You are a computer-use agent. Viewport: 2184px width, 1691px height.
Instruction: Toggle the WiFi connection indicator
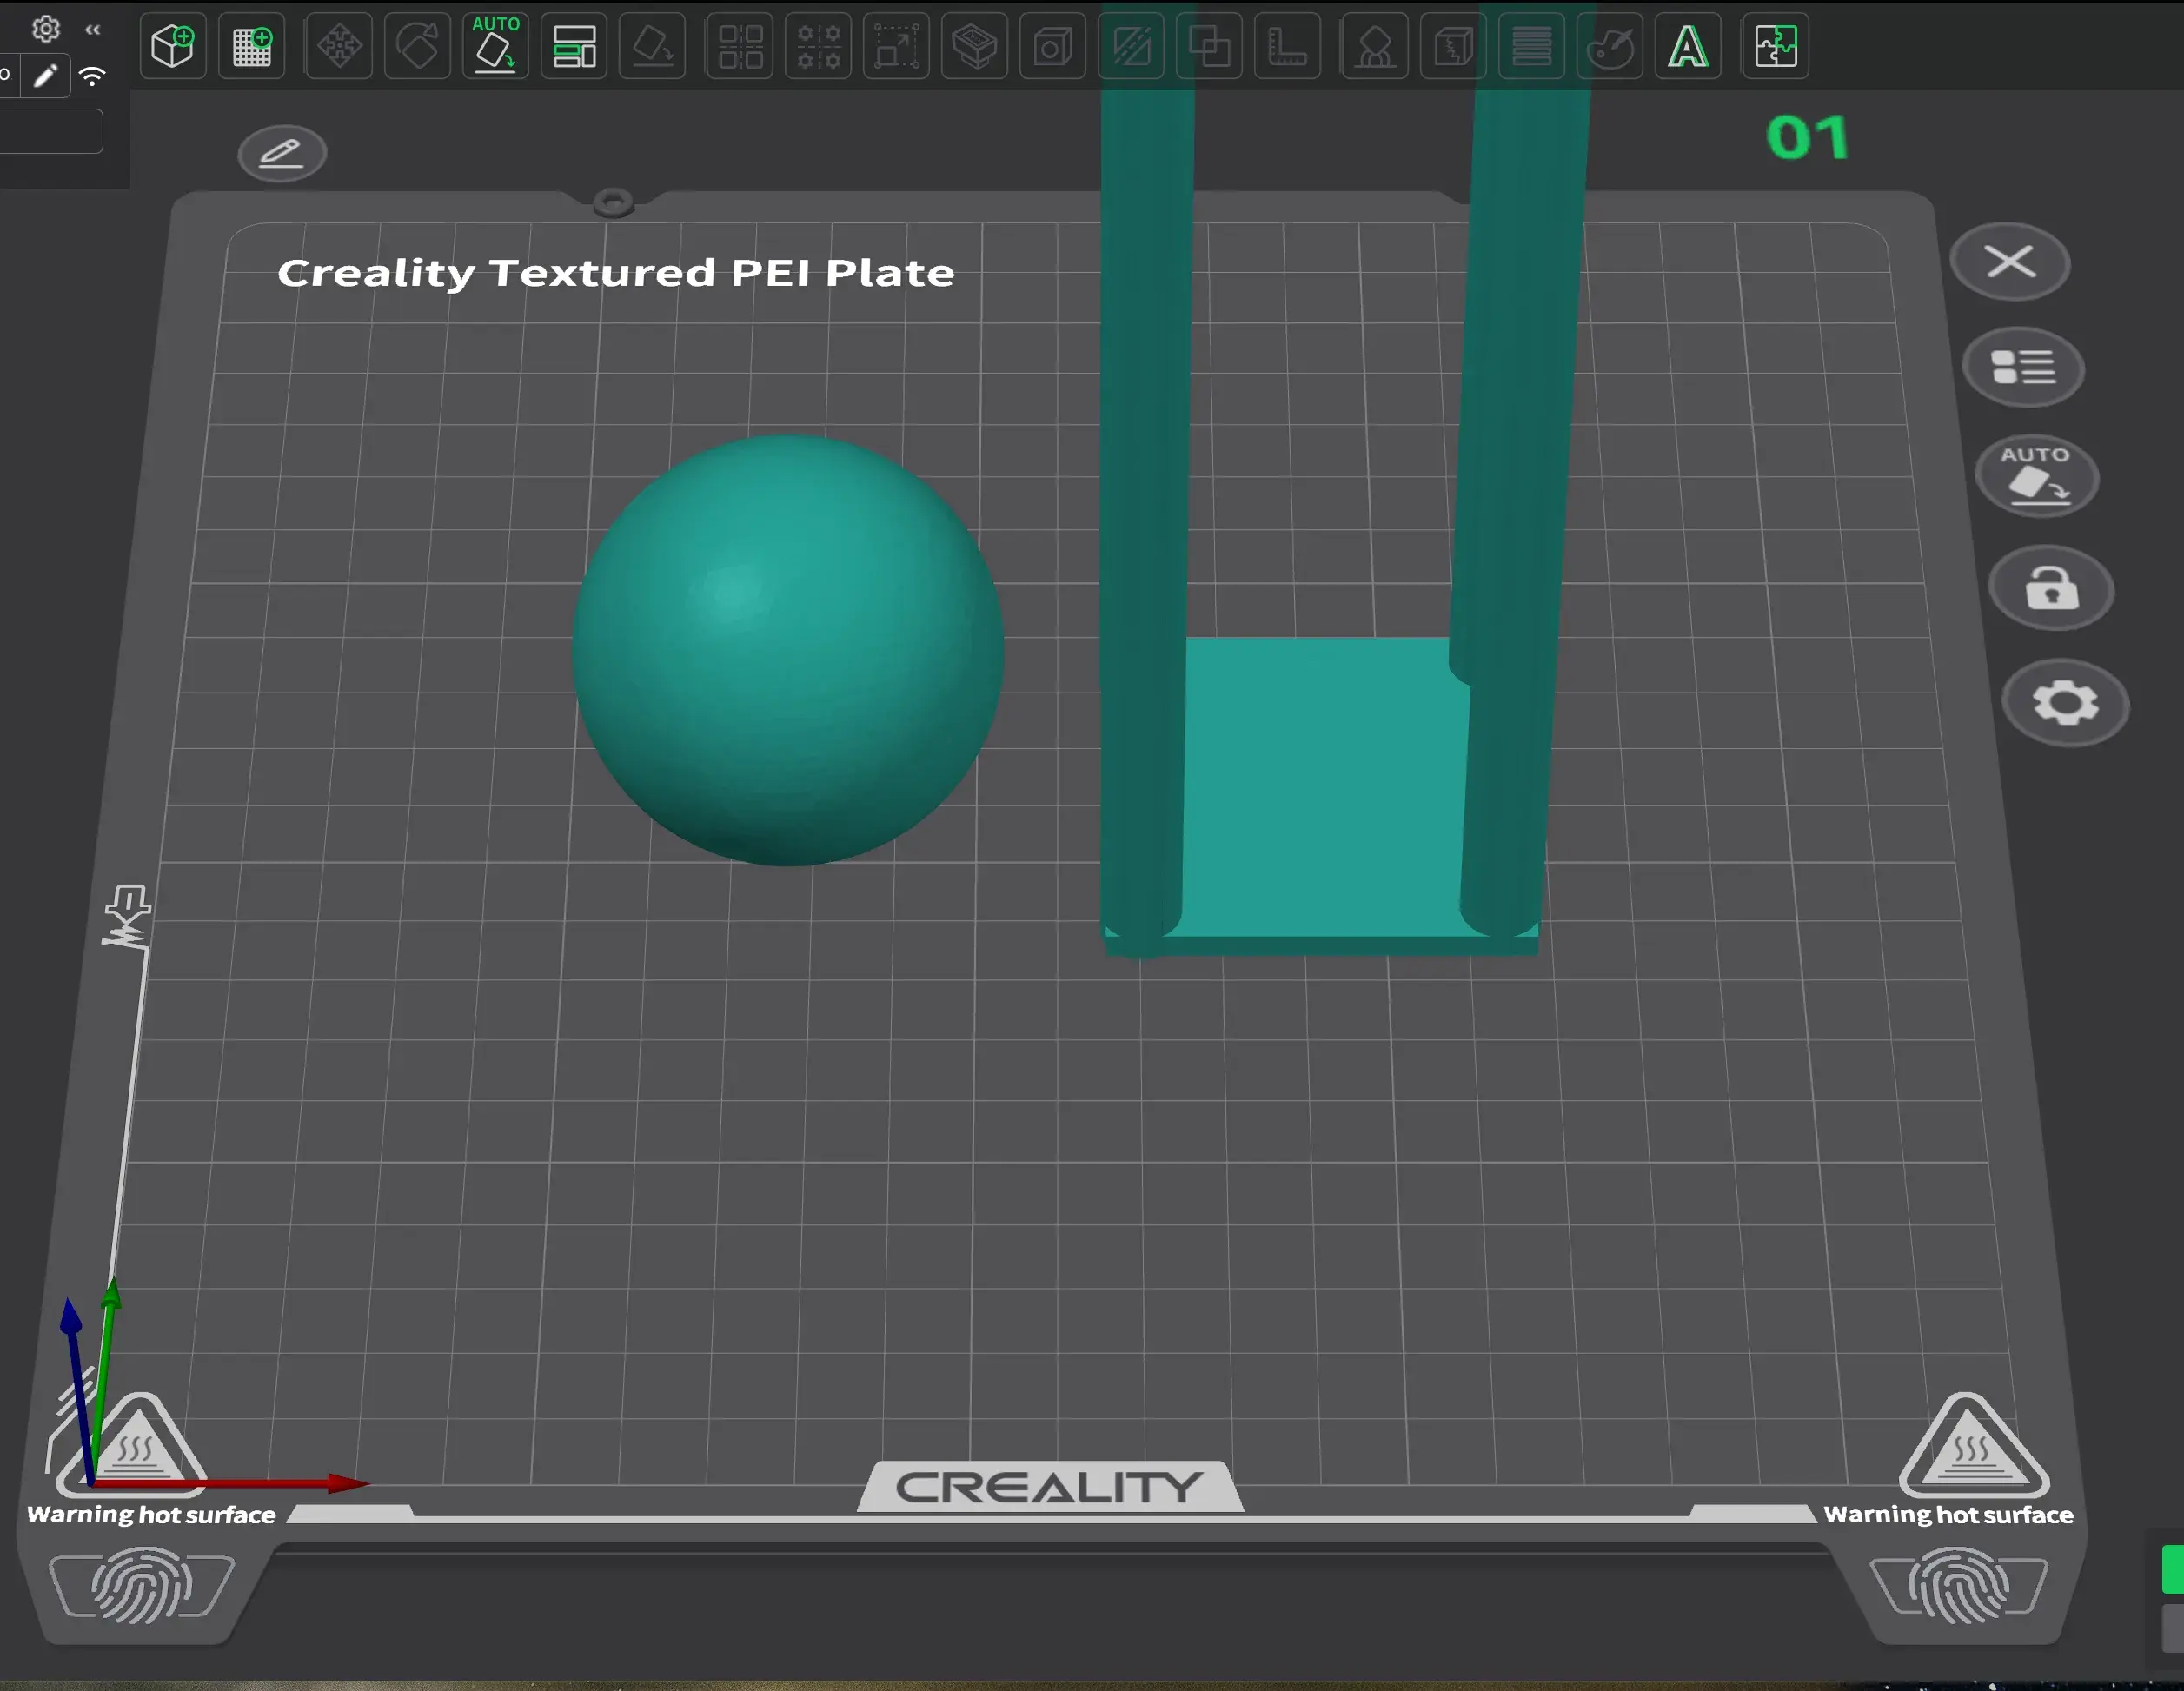click(x=93, y=75)
